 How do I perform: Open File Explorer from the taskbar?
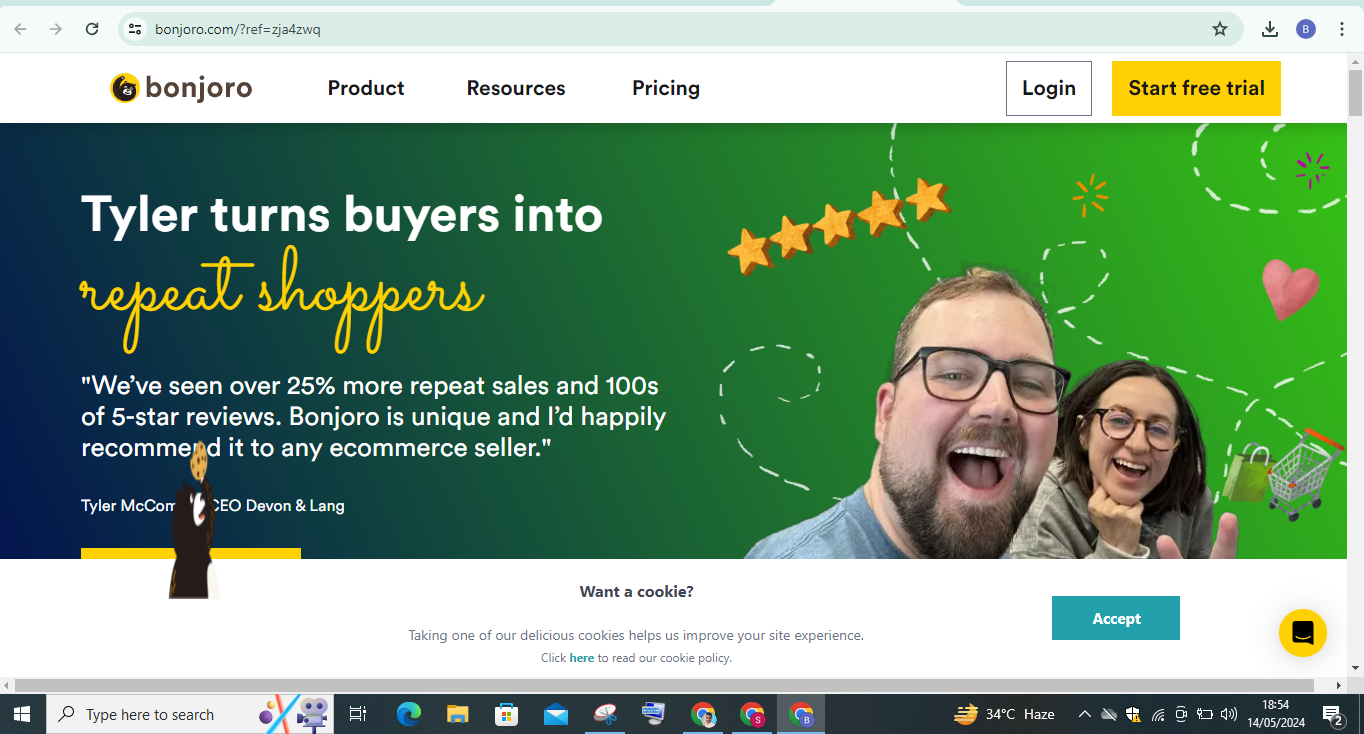pyautogui.click(x=457, y=714)
